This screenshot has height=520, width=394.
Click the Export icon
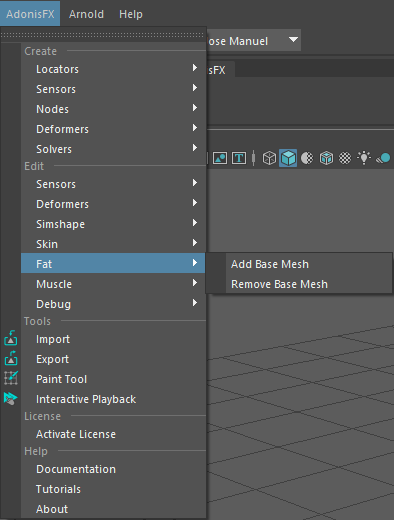point(11,358)
